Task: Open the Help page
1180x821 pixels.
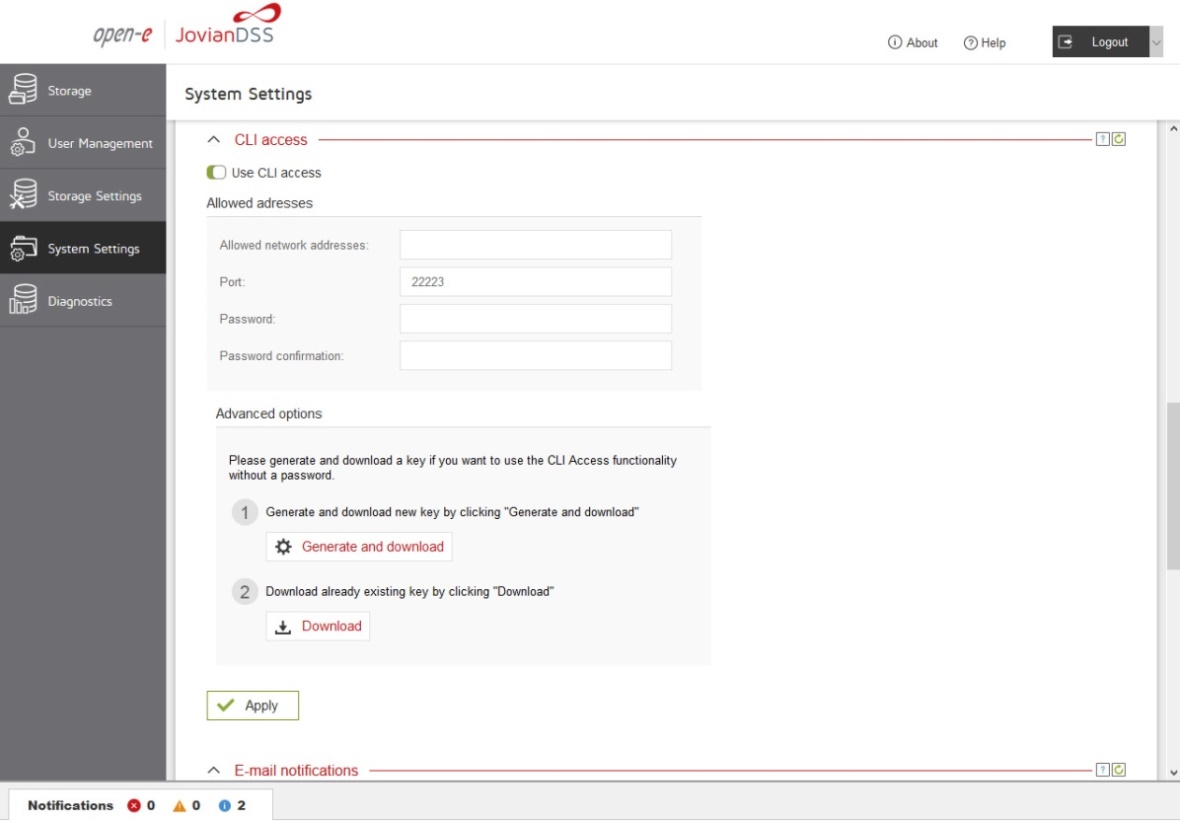Action: coord(985,43)
